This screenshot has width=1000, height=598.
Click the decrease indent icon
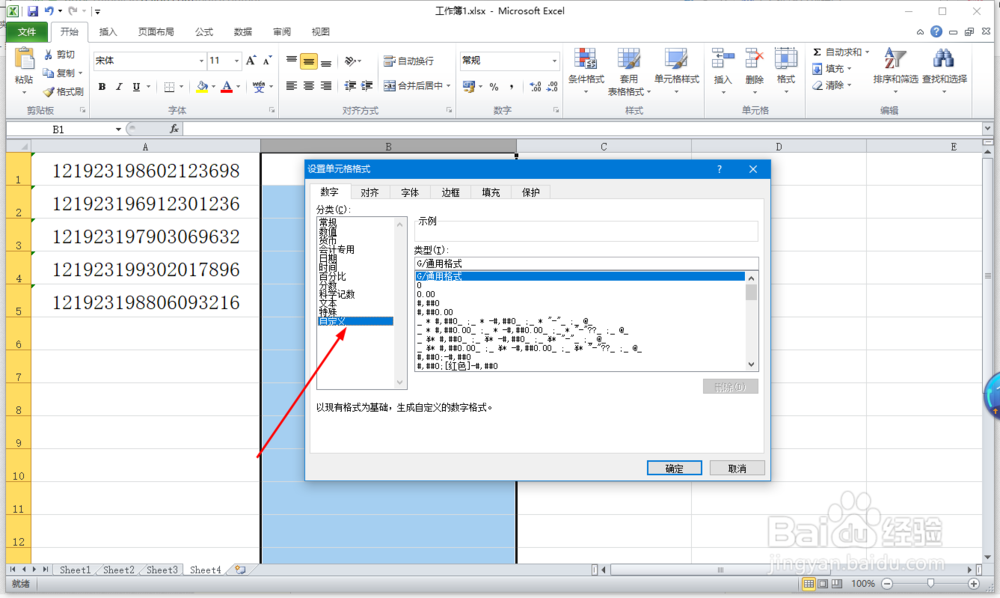pos(350,86)
